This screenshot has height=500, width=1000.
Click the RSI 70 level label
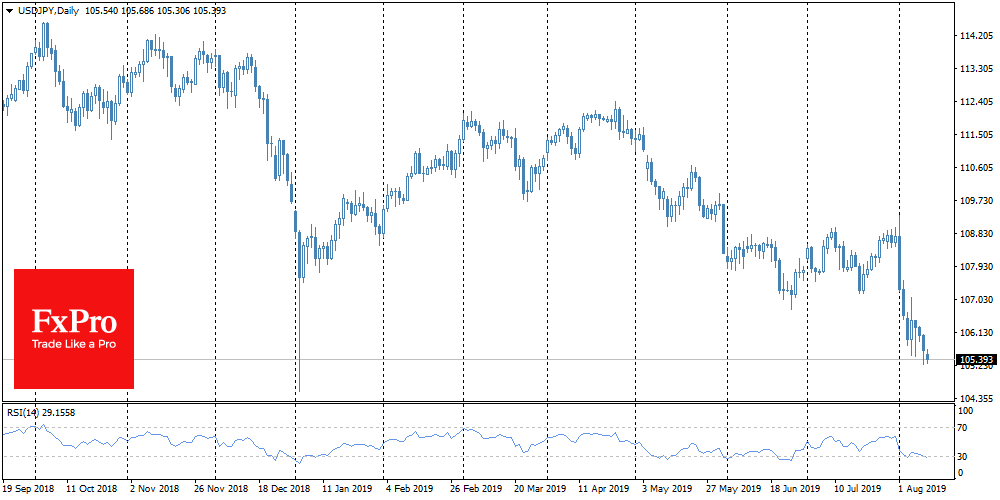963,428
